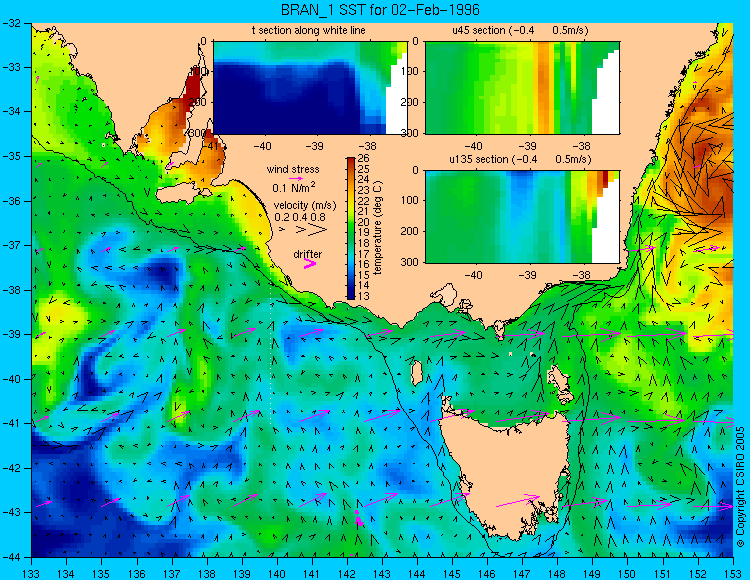
Task: Click longitude tick label '153'
Action: pyautogui.click(x=733, y=573)
